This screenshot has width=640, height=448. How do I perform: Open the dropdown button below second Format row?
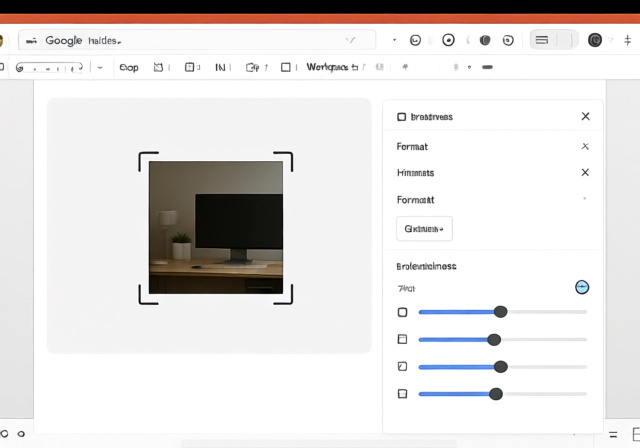(424, 229)
